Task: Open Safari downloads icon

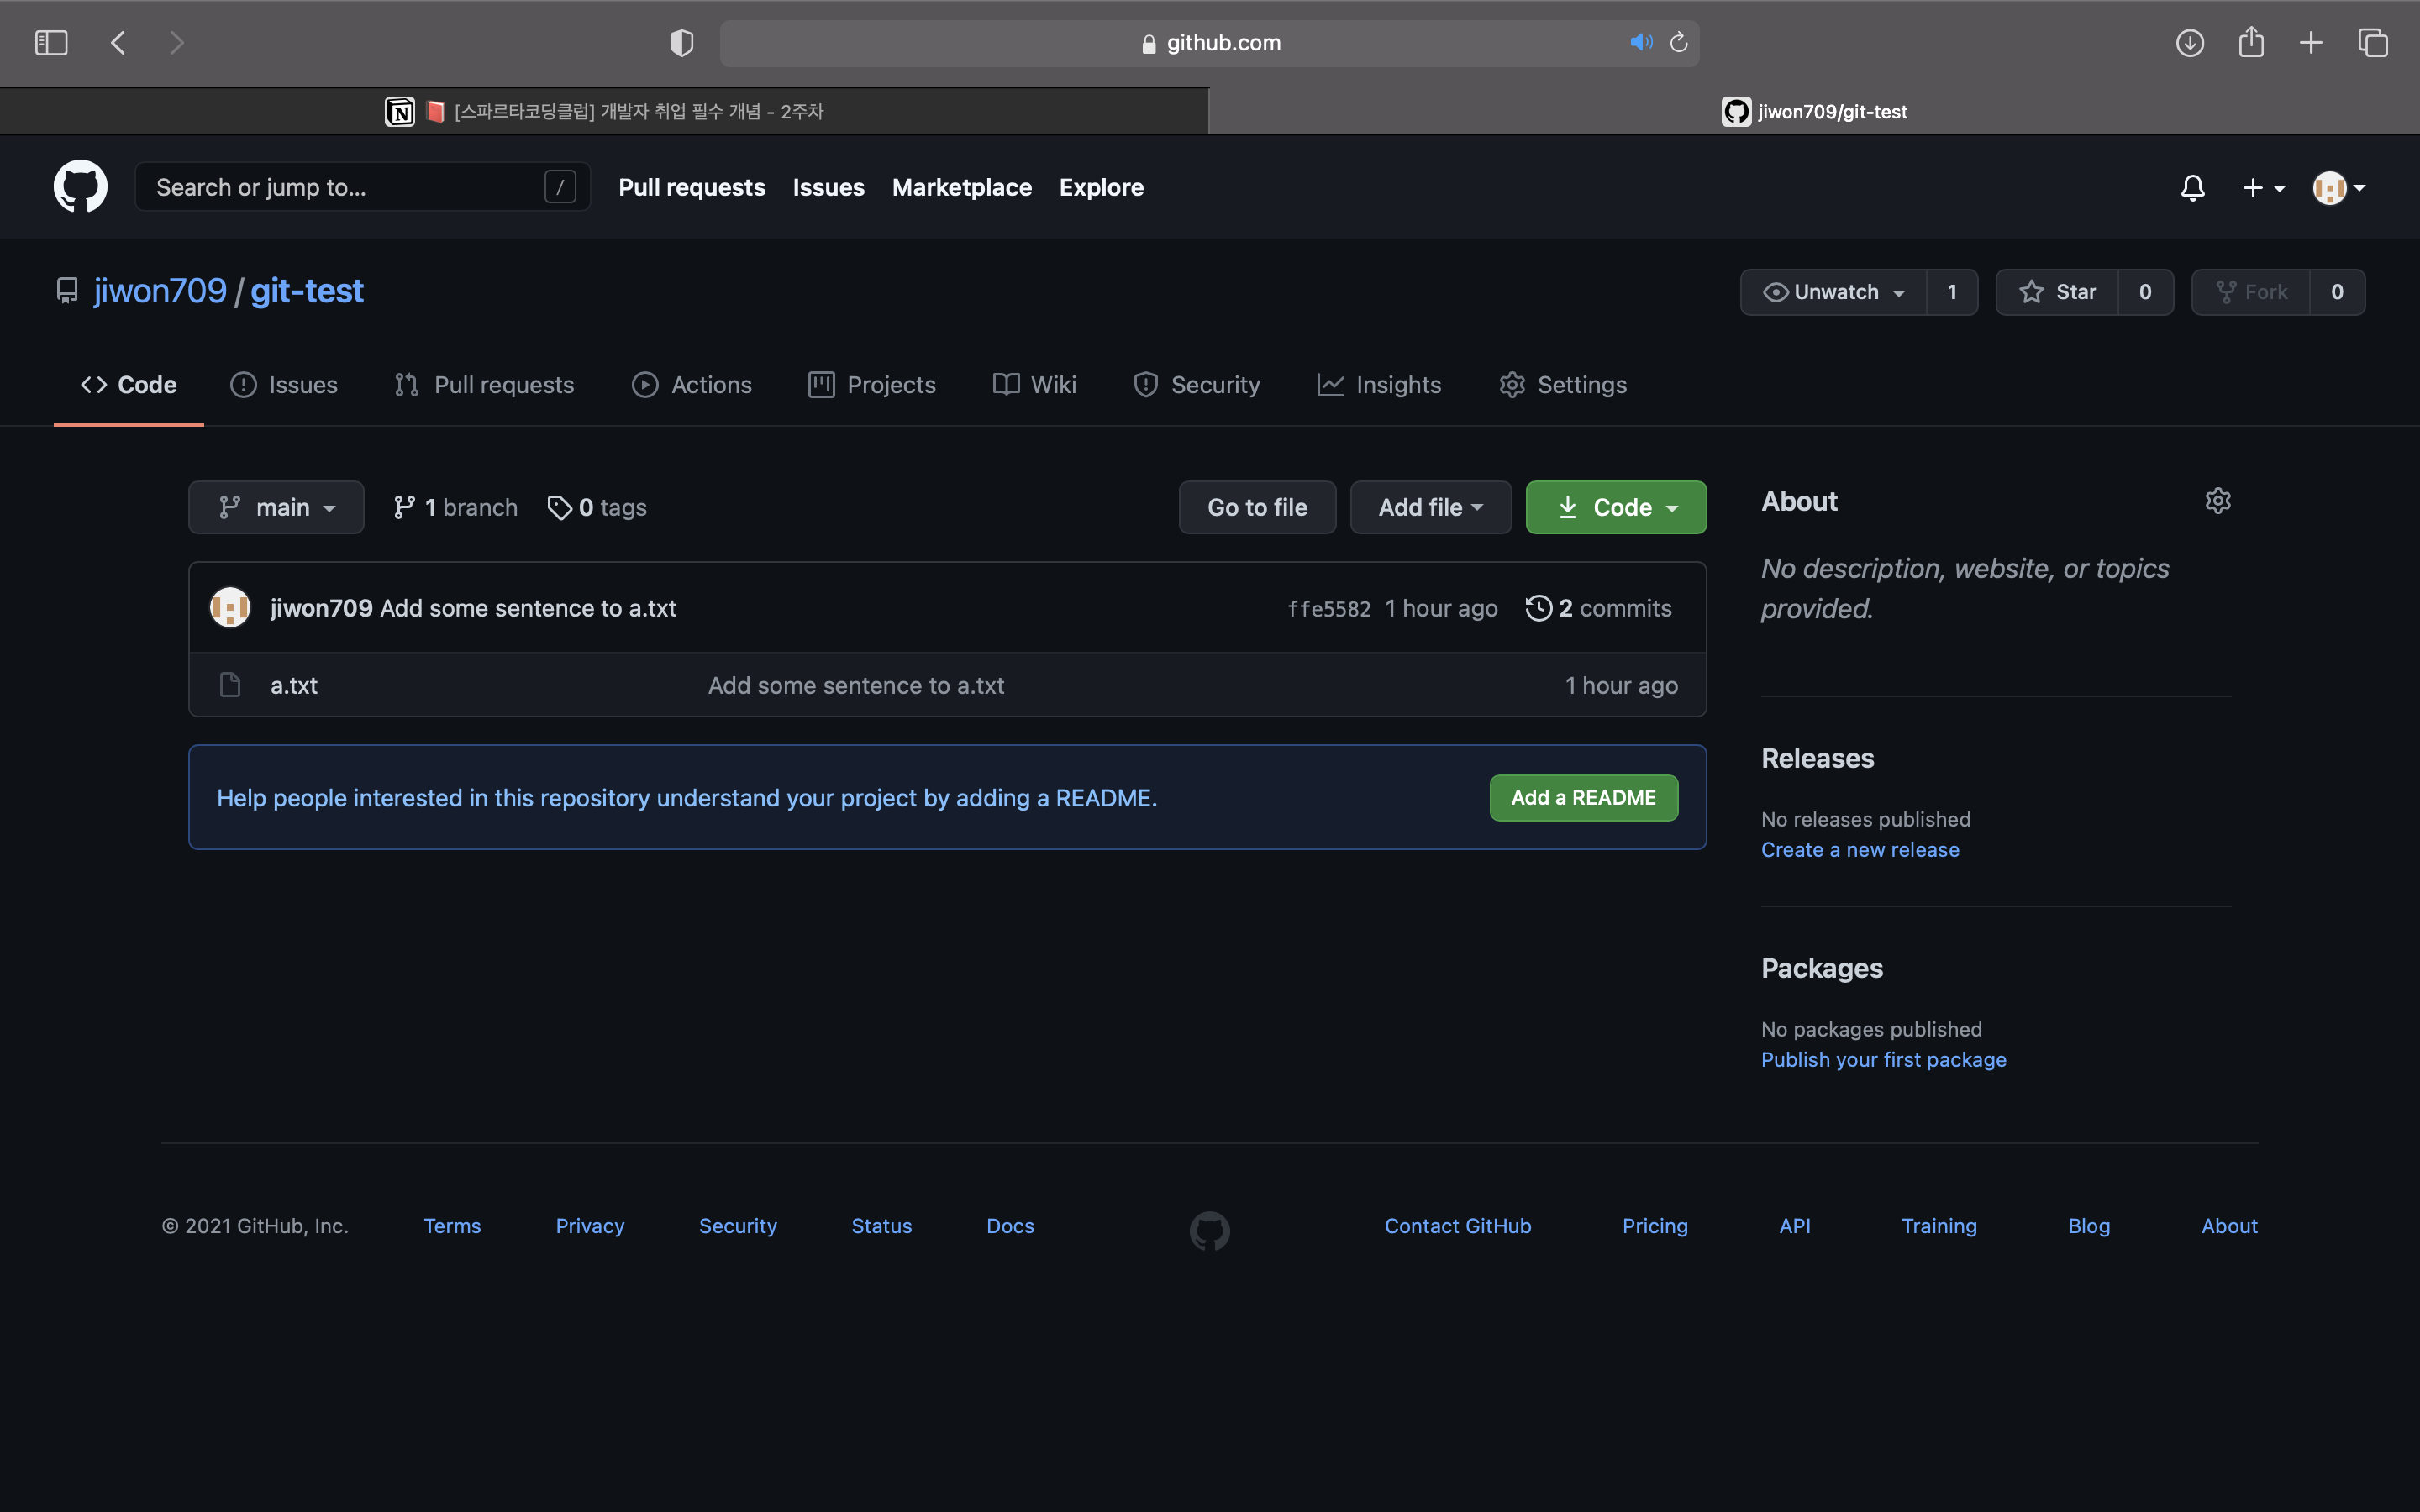Action: pos(2189,42)
